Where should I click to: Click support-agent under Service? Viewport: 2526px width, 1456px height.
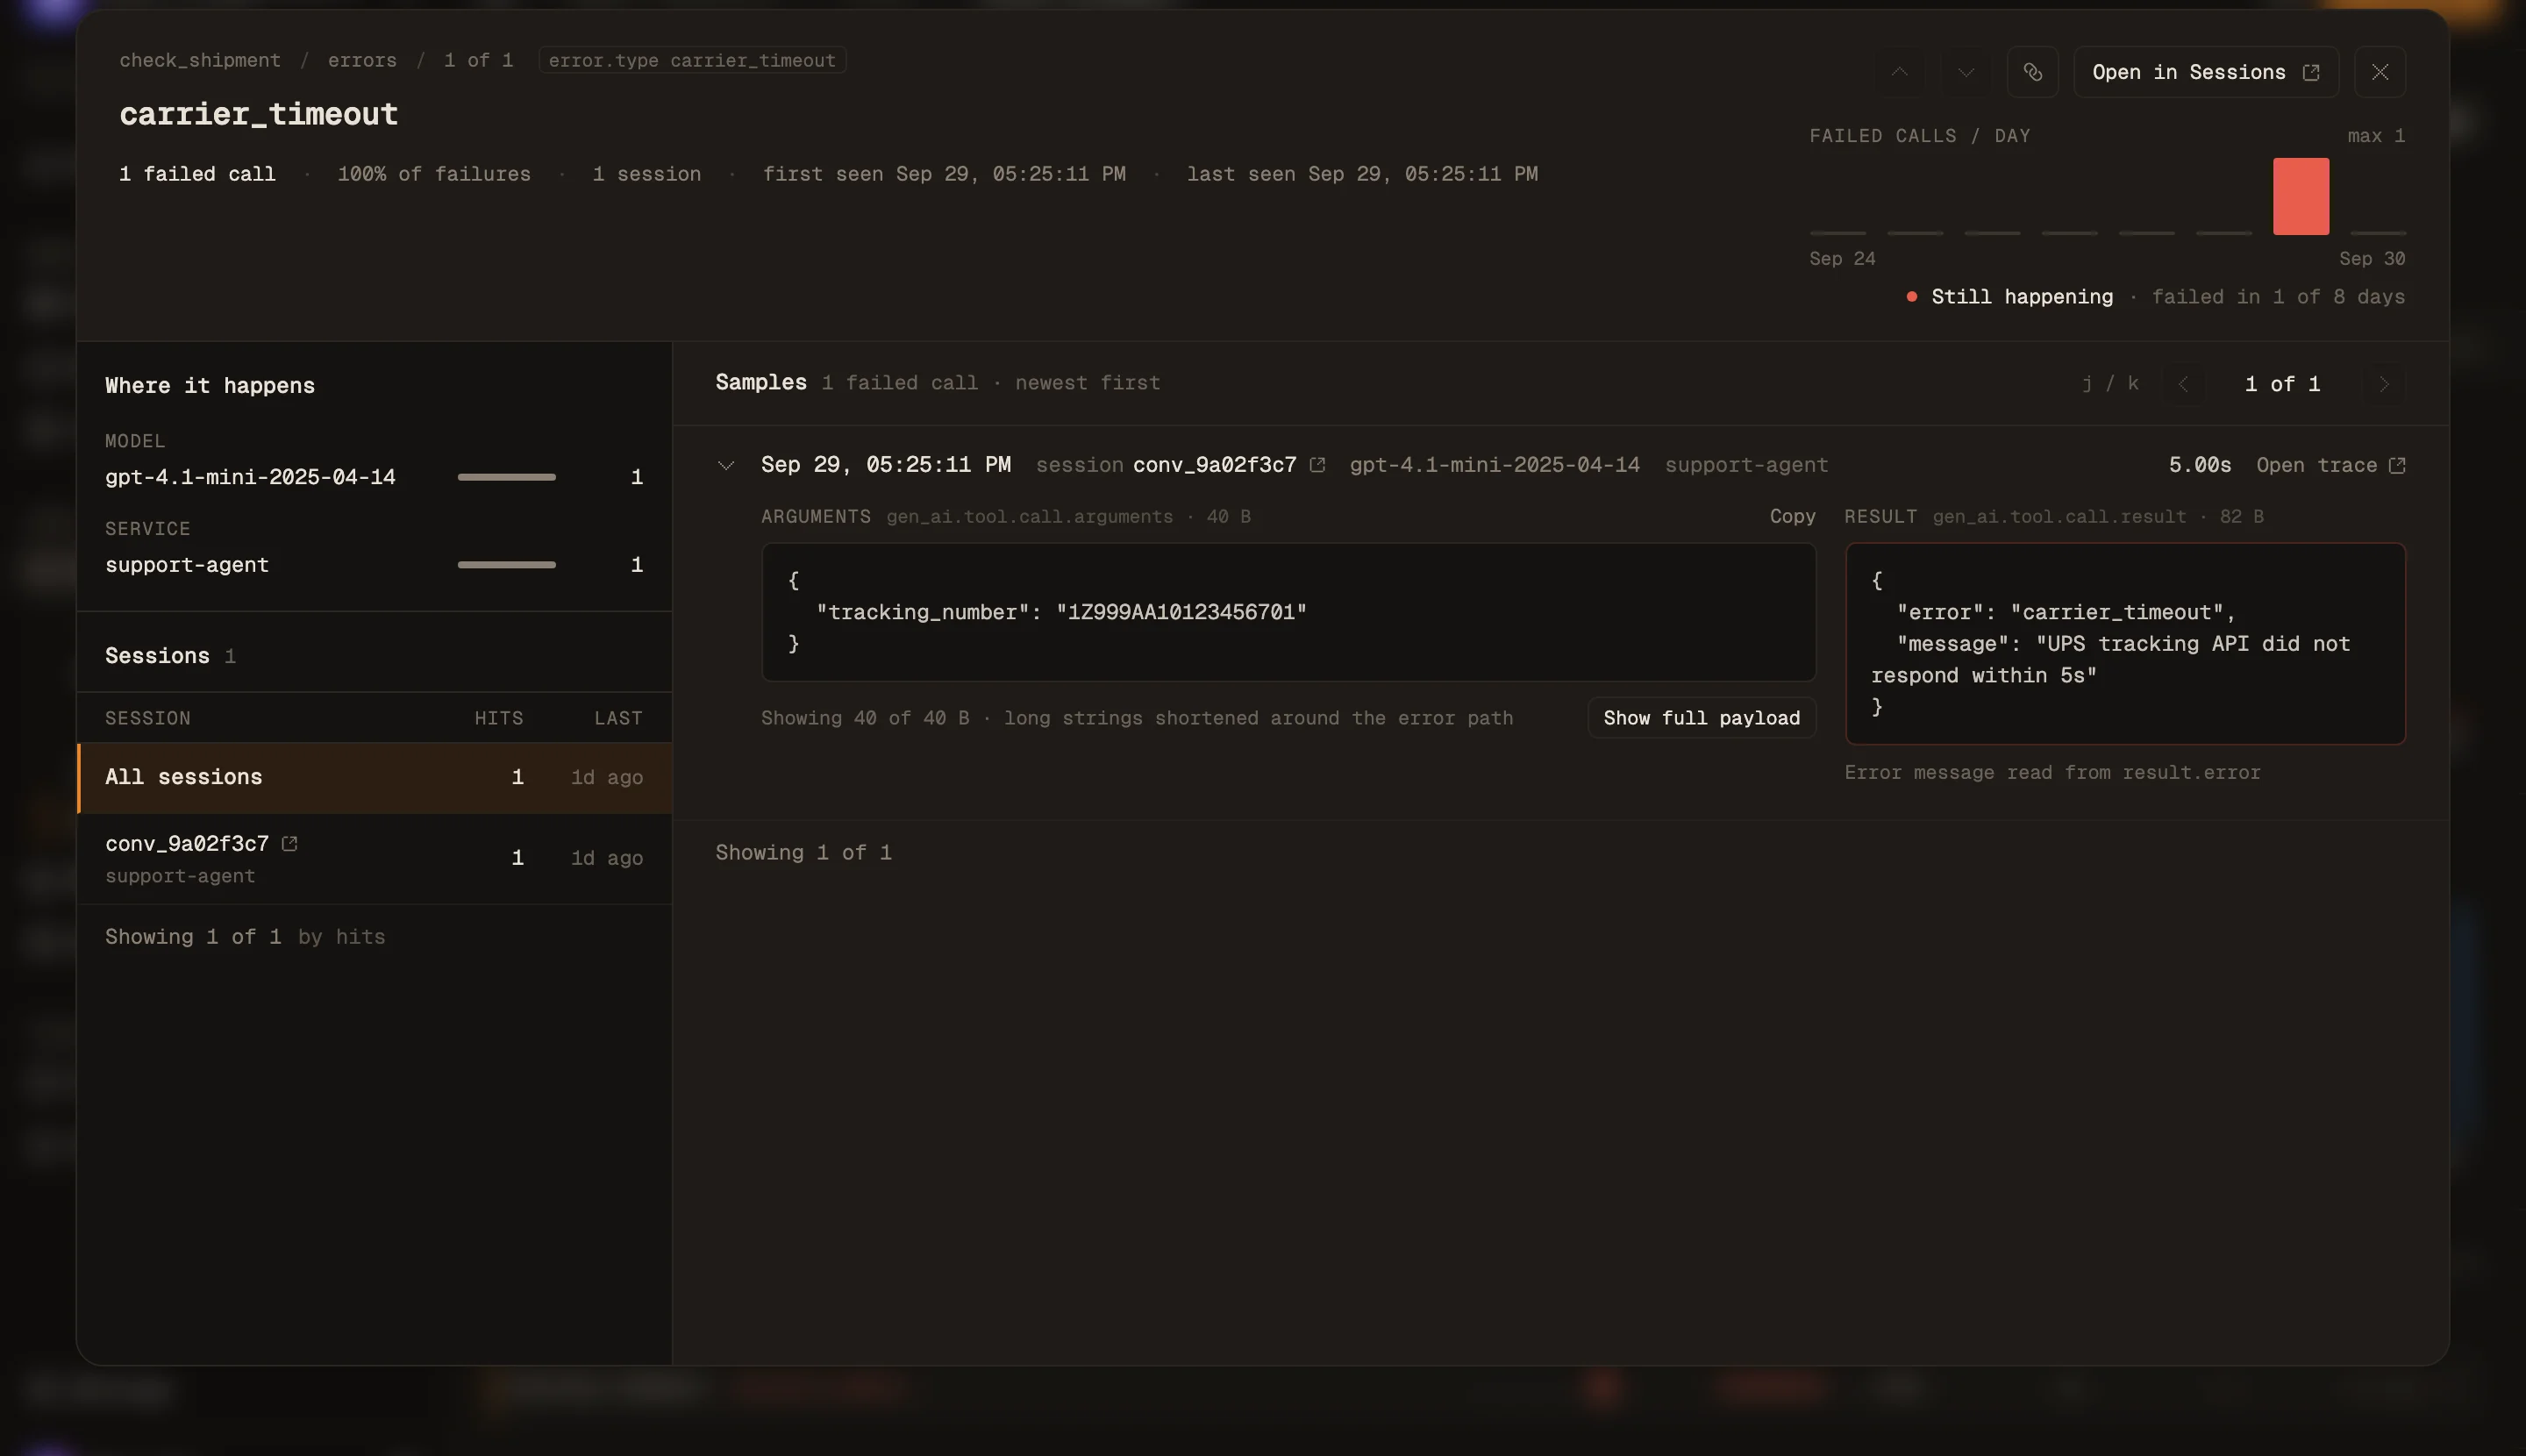tap(187, 565)
